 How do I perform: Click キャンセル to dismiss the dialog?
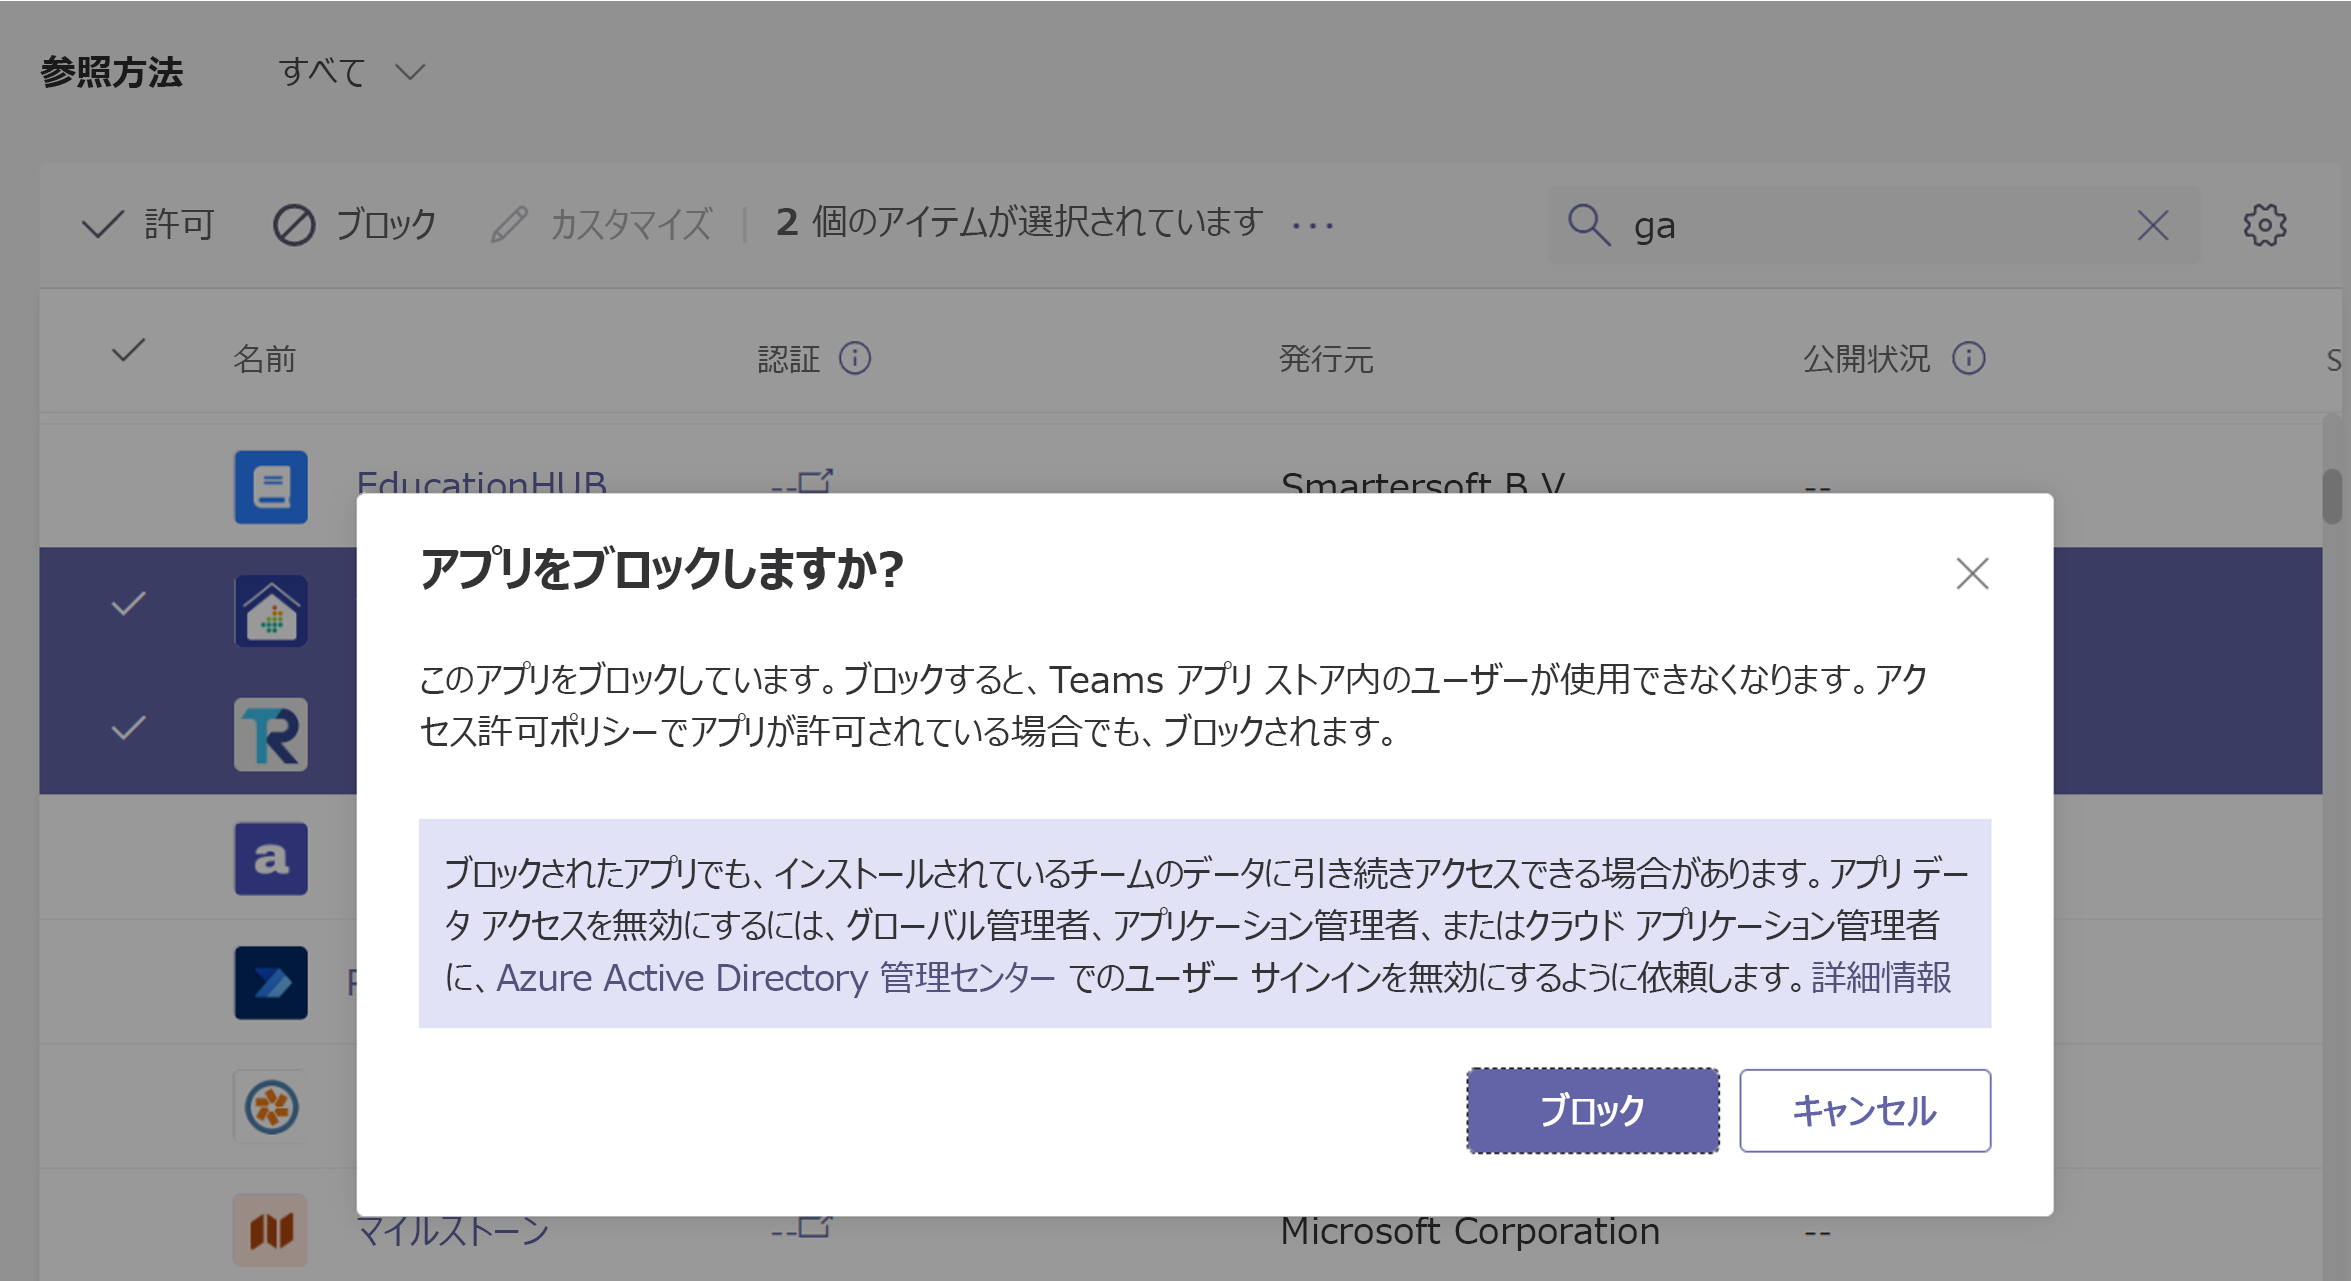[x=1864, y=1110]
